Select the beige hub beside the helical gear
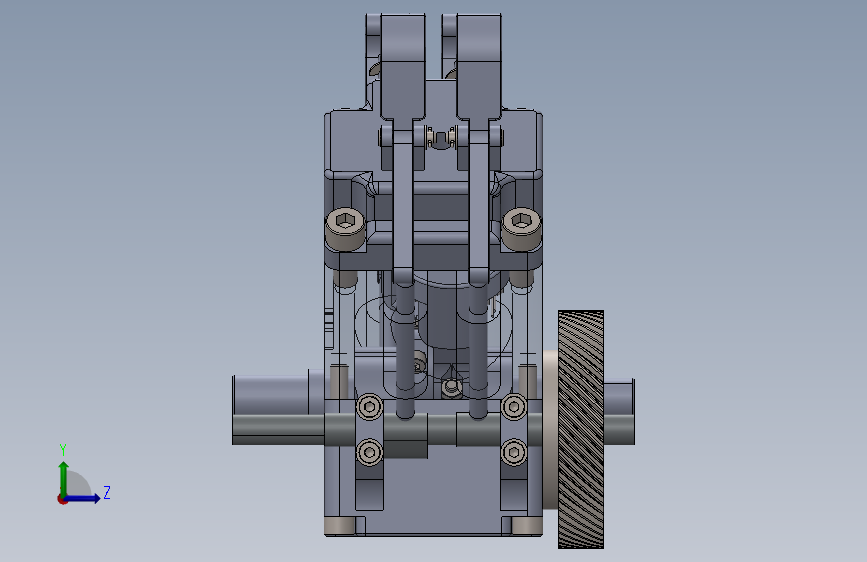 tap(550, 429)
